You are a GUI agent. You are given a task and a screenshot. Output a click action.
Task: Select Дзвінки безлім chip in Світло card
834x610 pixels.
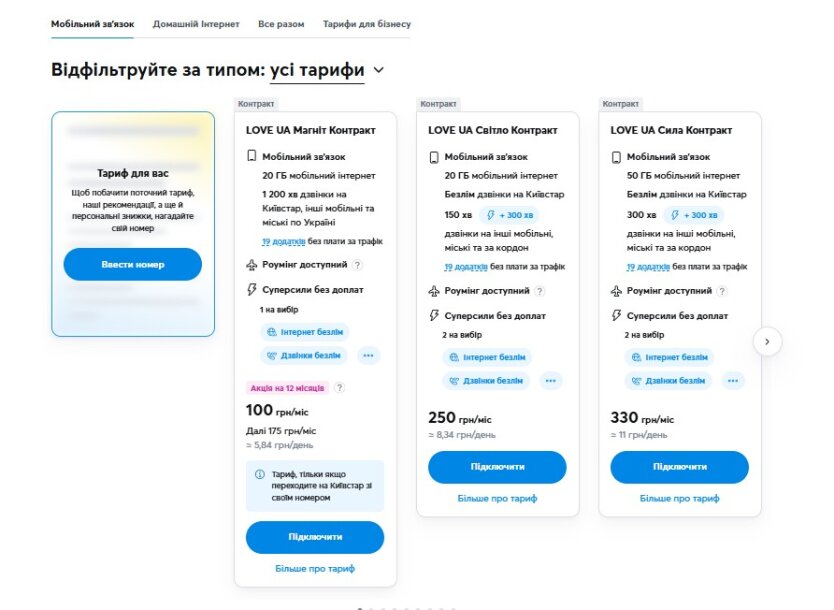pos(486,381)
